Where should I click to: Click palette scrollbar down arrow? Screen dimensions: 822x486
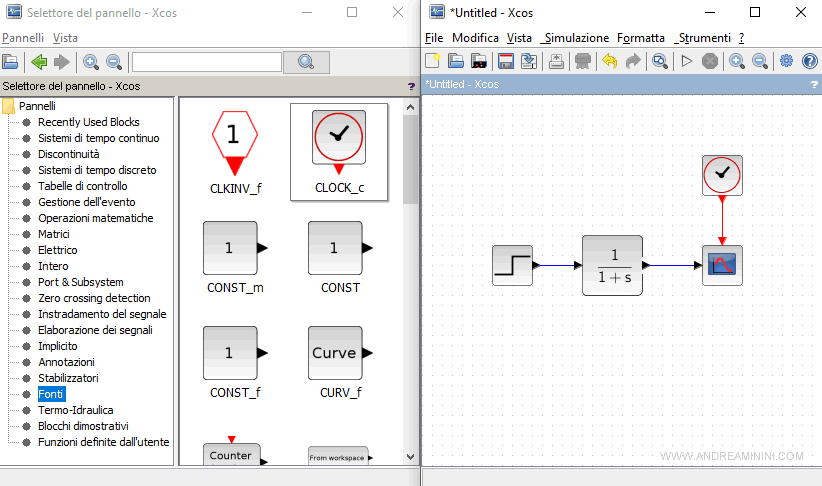(x=410, y=457)
